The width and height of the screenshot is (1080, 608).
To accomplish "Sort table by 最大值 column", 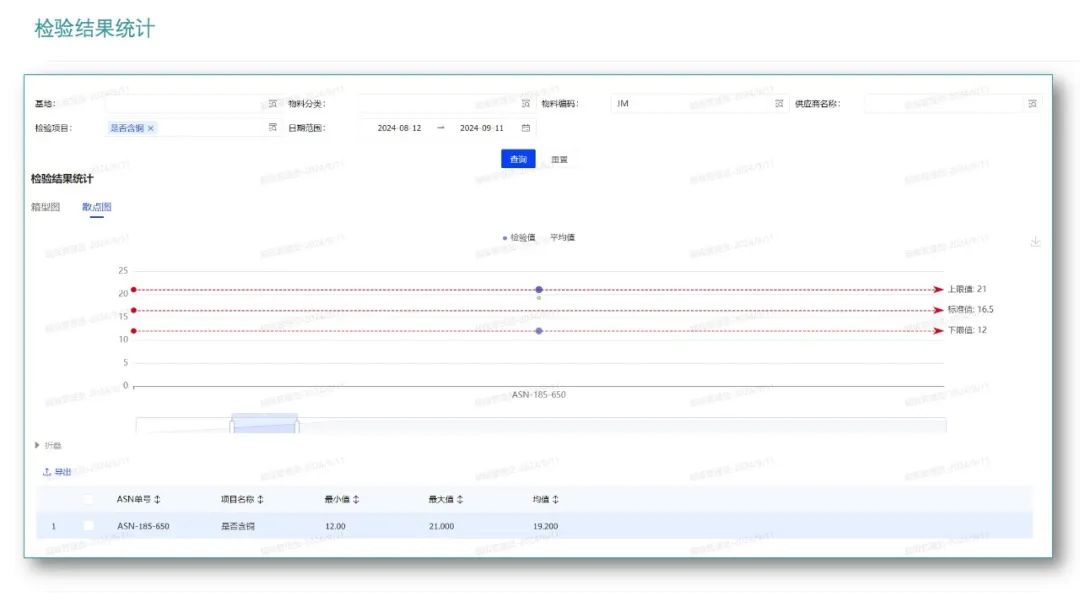I will point(460,499).
